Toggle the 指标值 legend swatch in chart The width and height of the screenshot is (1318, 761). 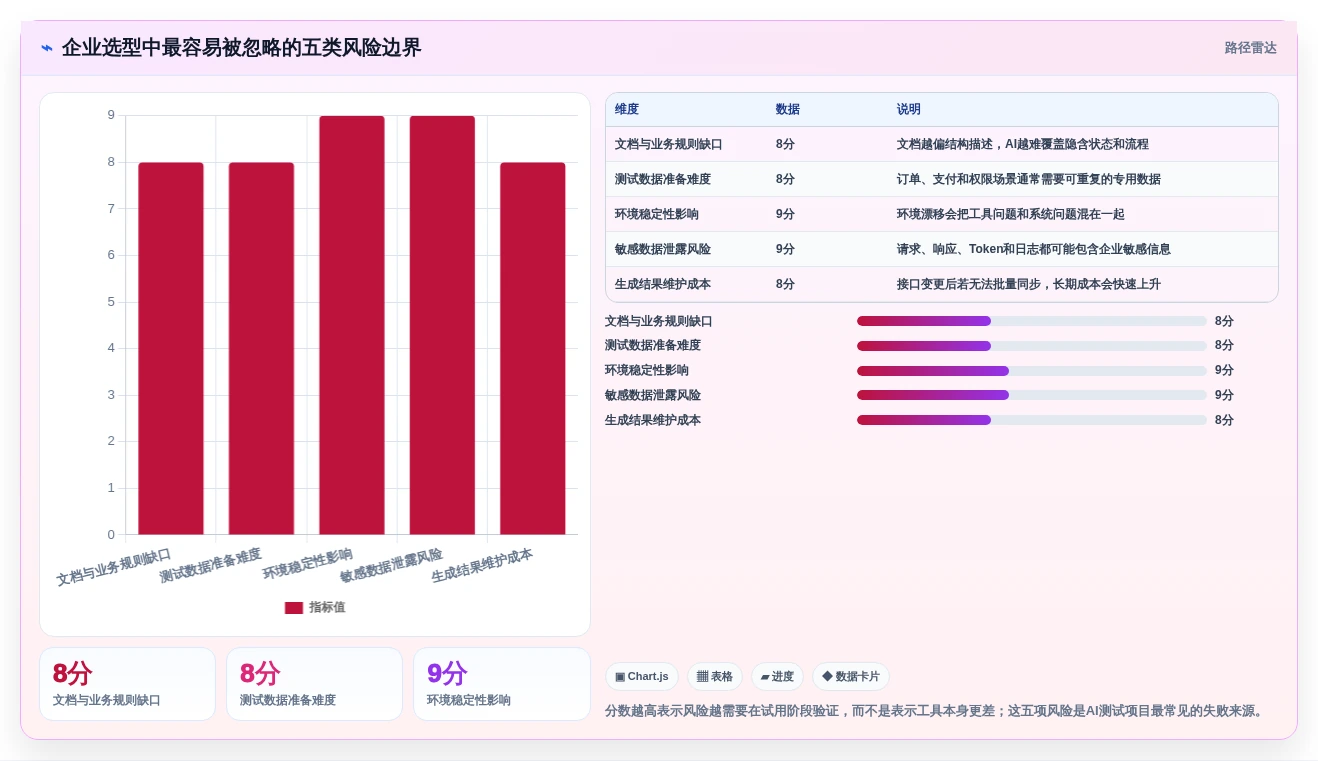point(294,608)
